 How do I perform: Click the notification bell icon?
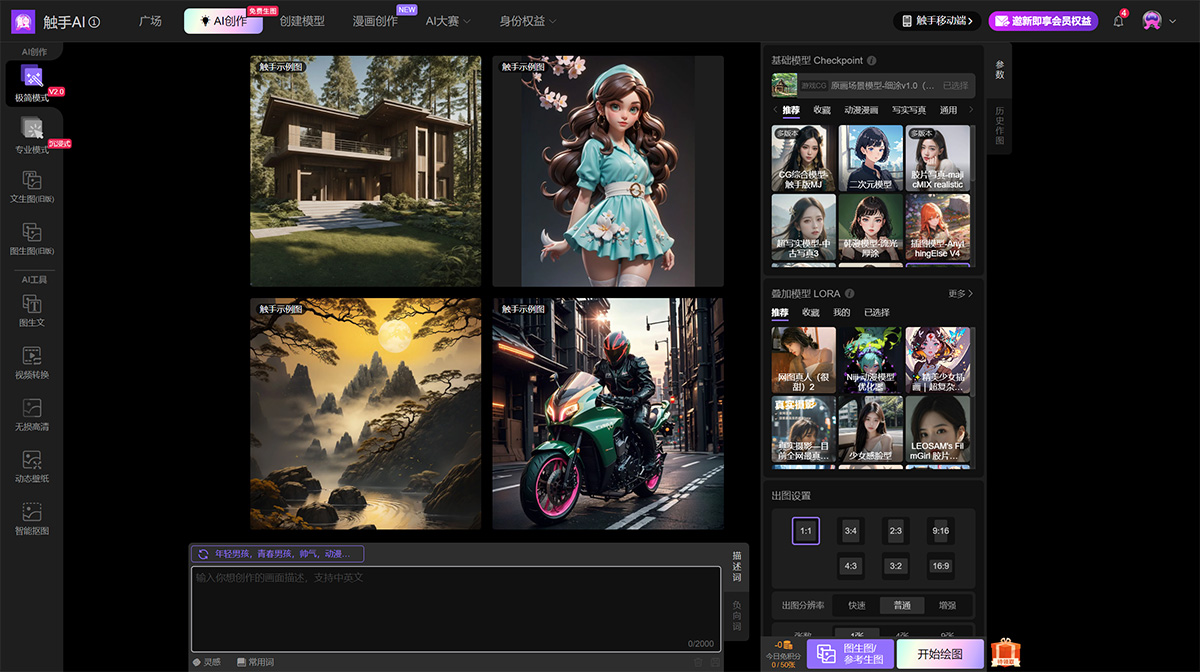coord(1118,21)
